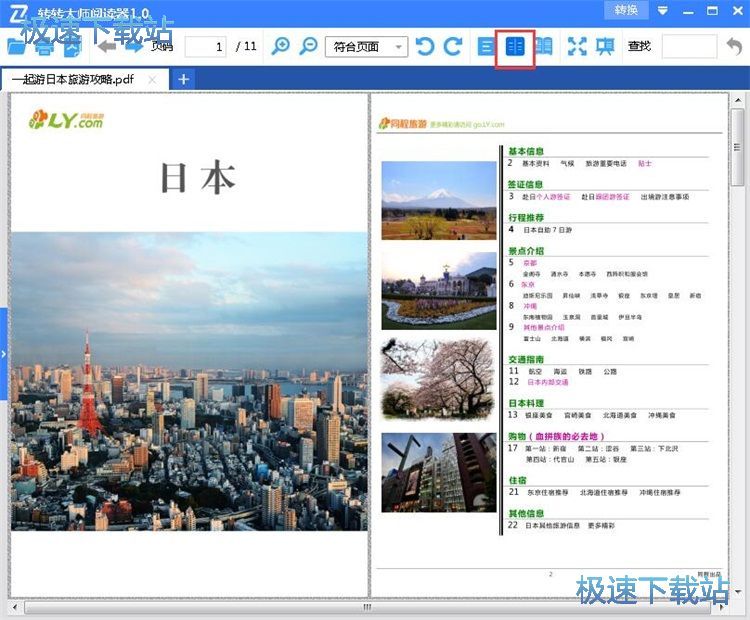
Task: Open the title bar menu dropdown arrow
Action: click(662, 10)
